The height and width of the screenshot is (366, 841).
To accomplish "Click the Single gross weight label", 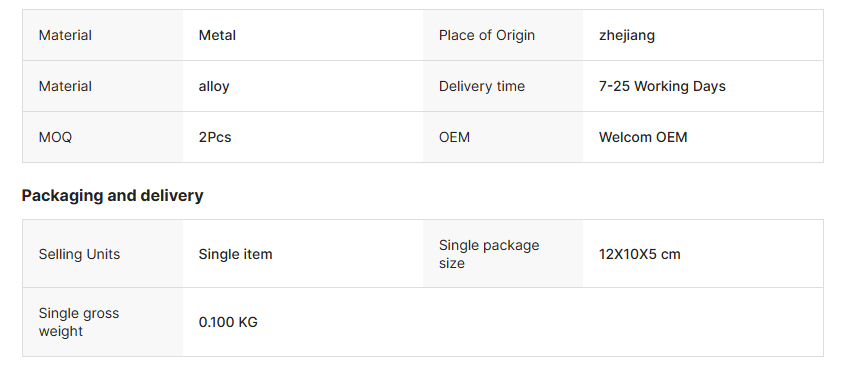I will point(78,322).
